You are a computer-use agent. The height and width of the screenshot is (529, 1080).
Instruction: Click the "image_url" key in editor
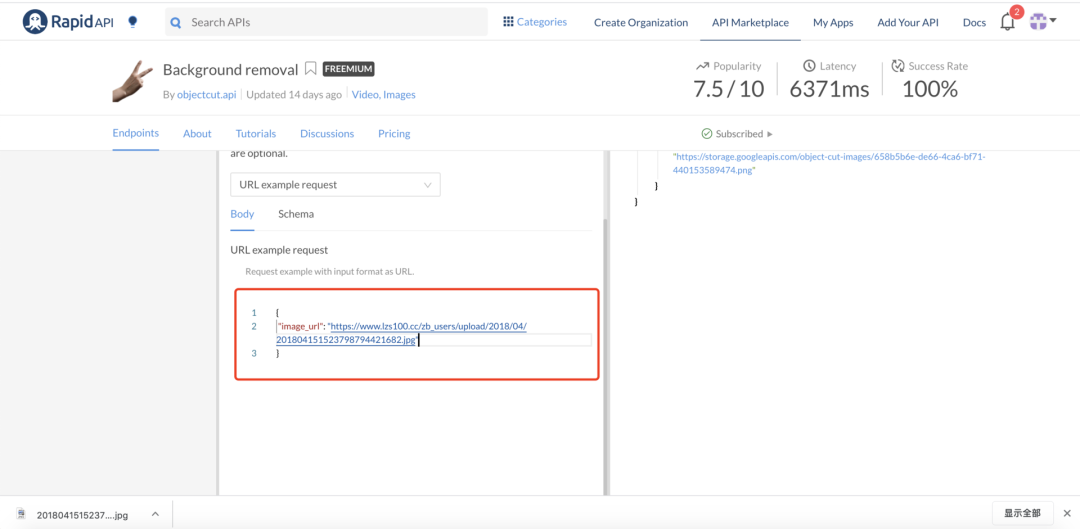(301, 326)
